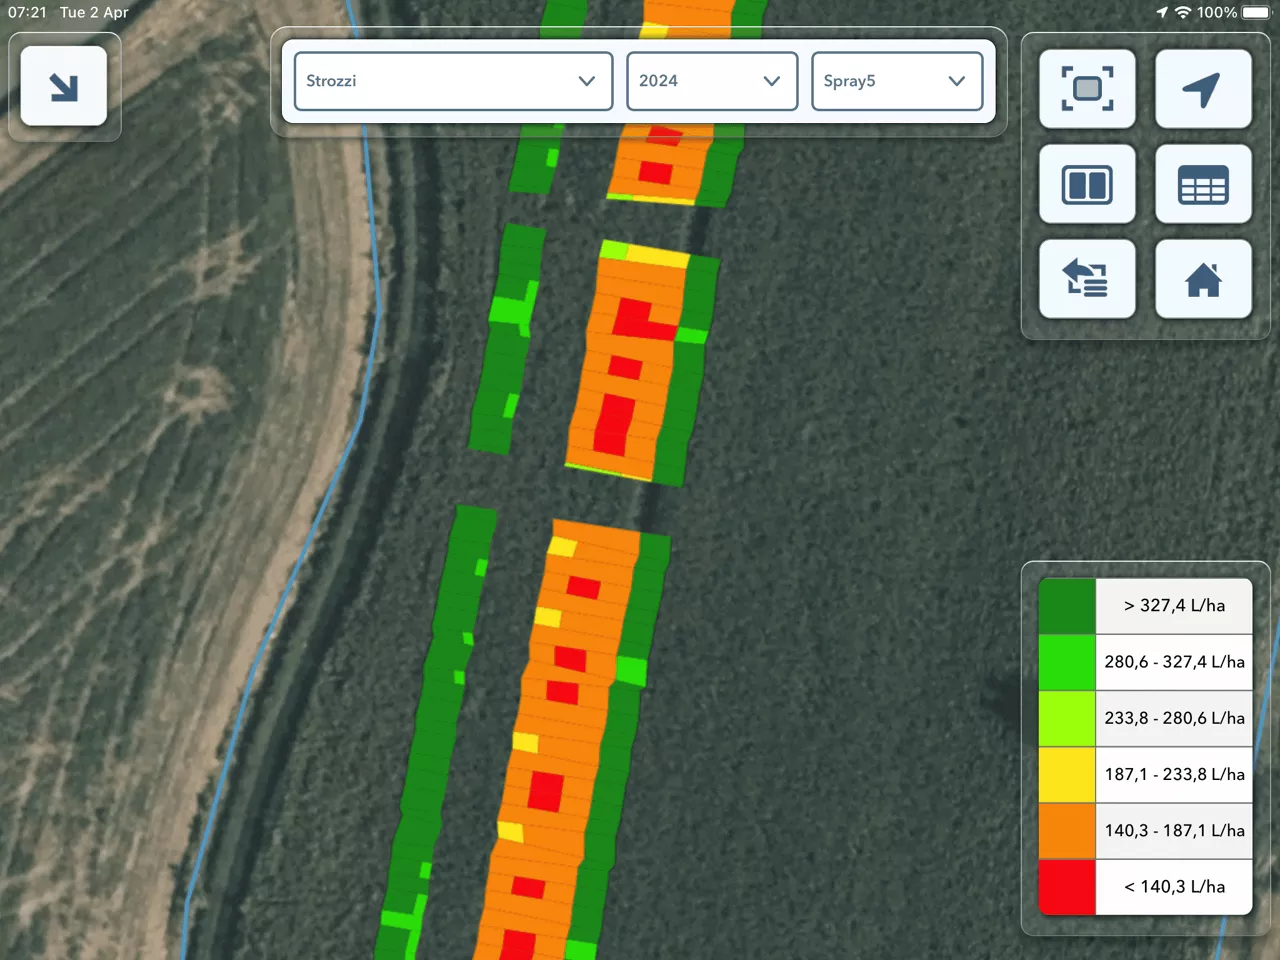Viewport: 1280px width, 960px height.
Task: Tap the "233,8 - 280,6 L/ha" legend row
Action: click(1174, 718)
